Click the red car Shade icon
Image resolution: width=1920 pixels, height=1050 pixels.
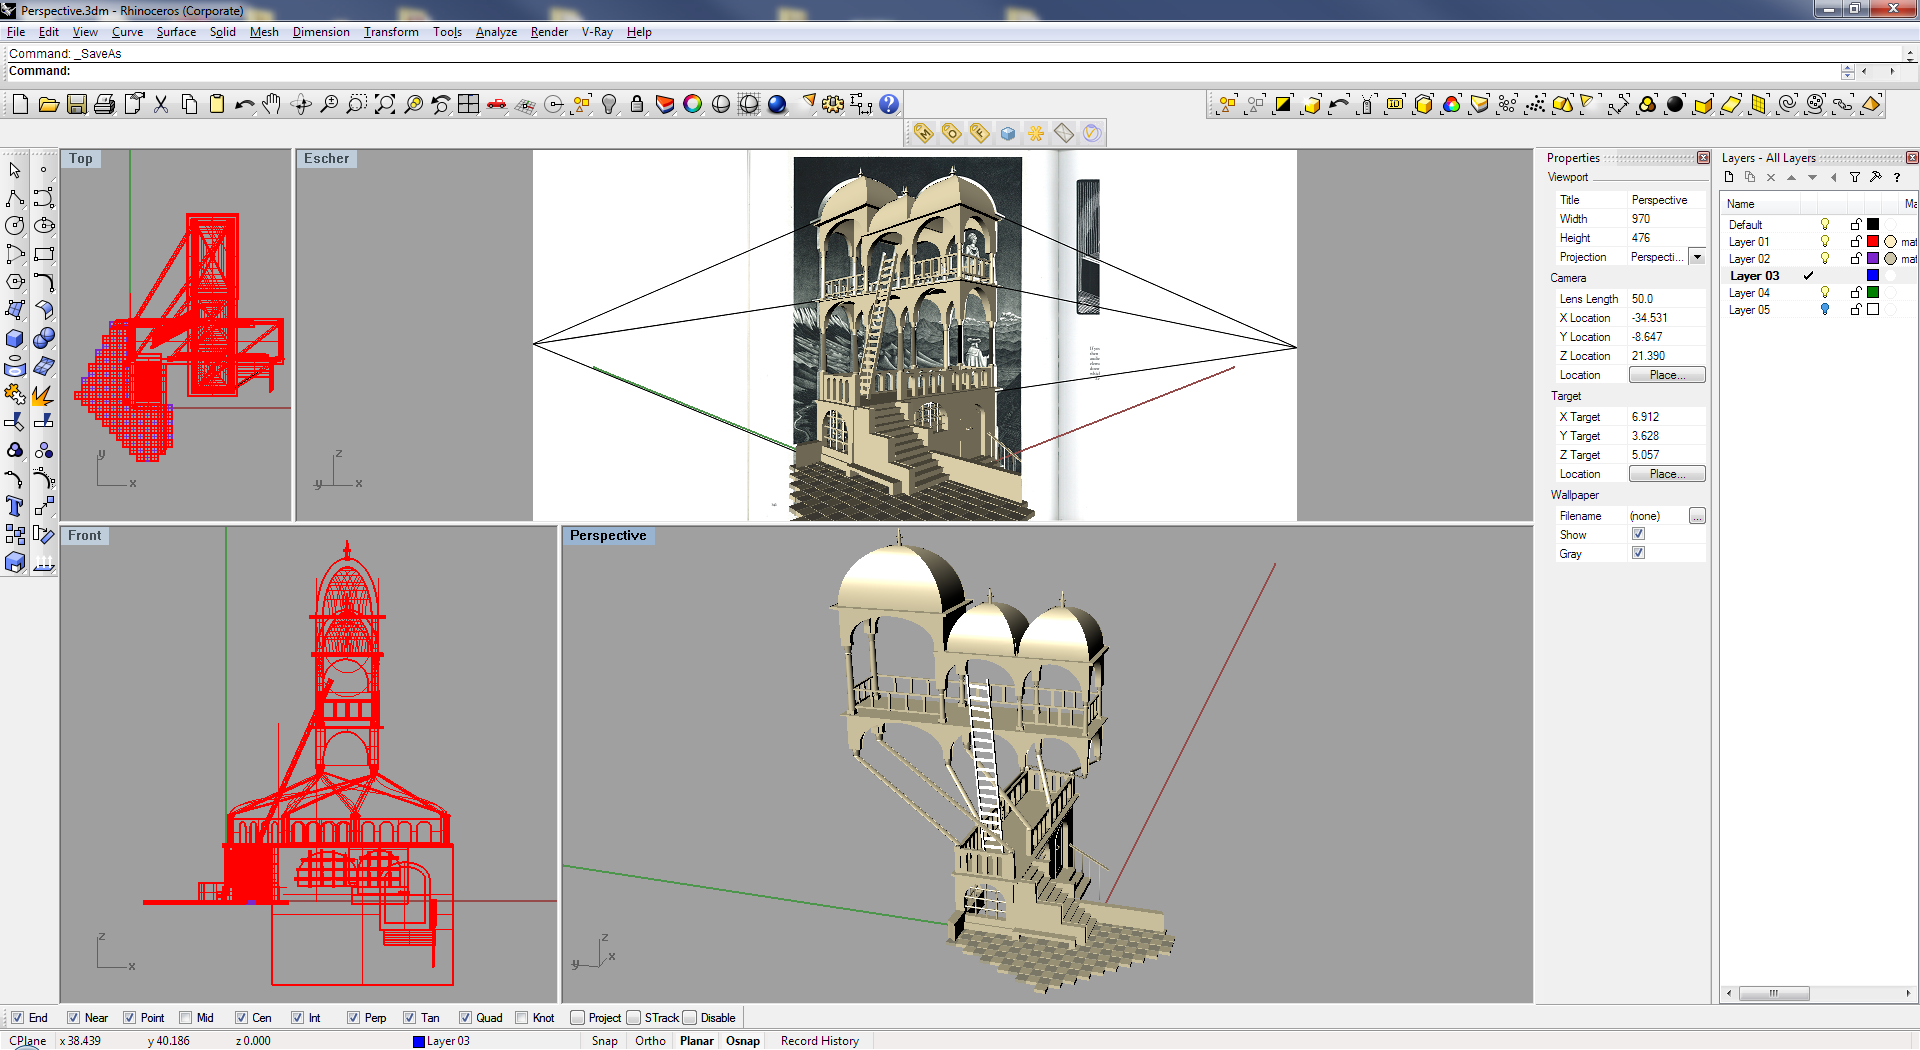pyautogui.click(x=497, y=104)
